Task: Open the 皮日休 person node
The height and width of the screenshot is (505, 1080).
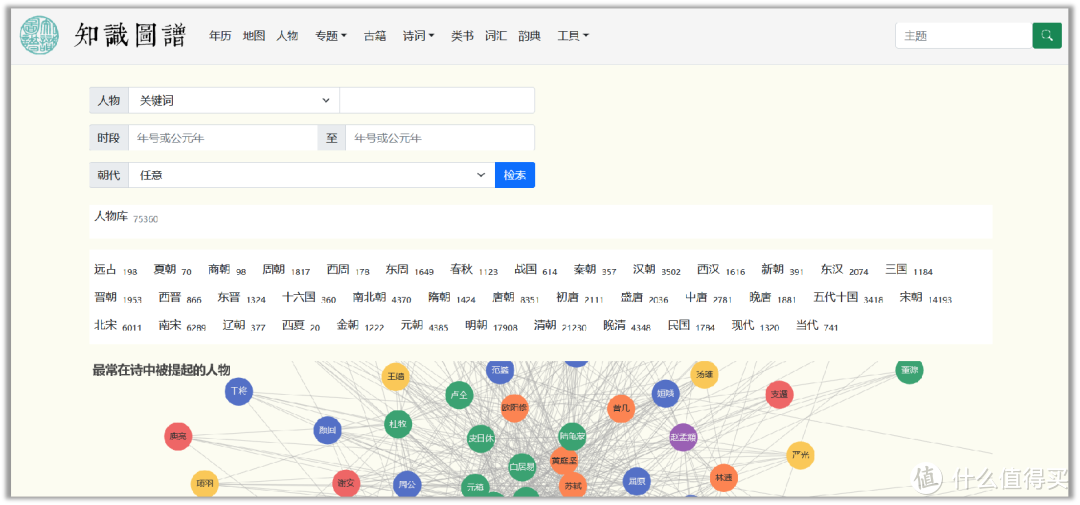Action: click(481, 438)
